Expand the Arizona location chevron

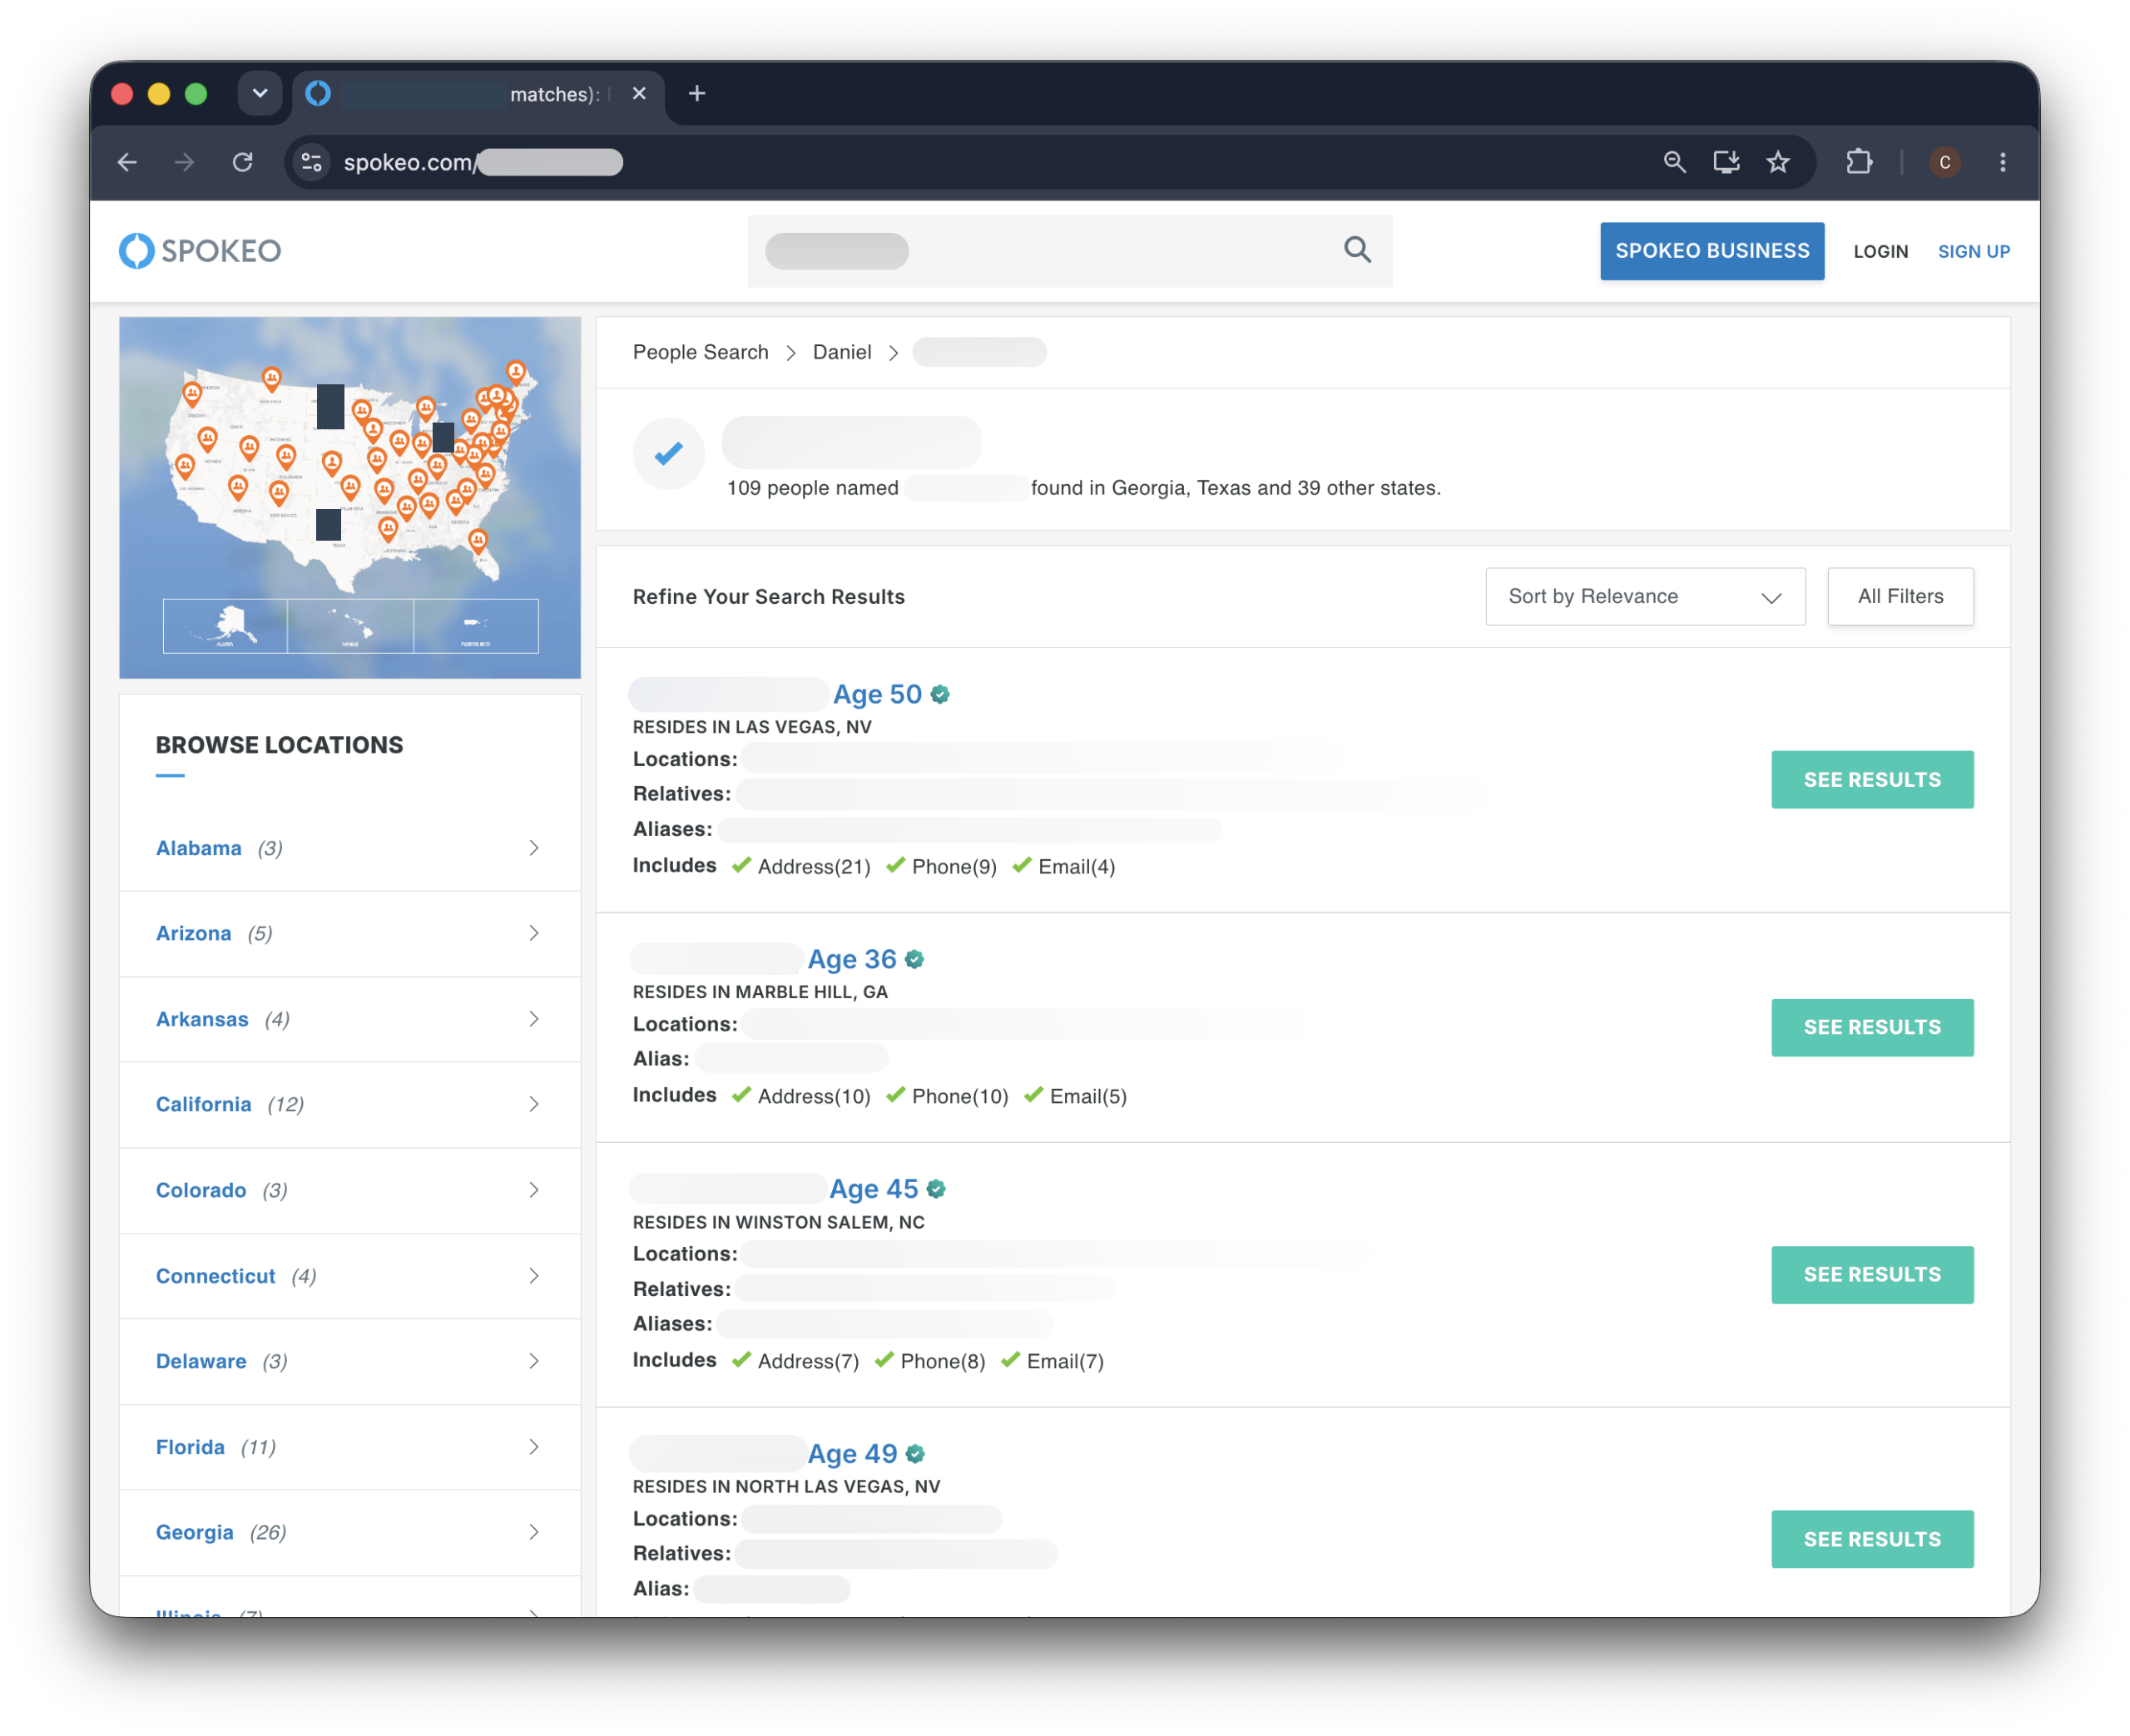(x=534, y=933)
